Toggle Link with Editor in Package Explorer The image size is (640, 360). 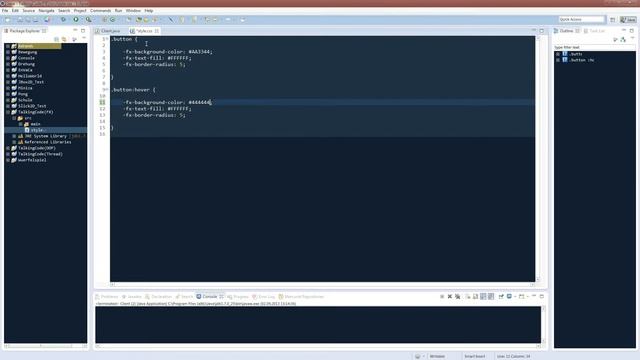(x=64, y=39)
